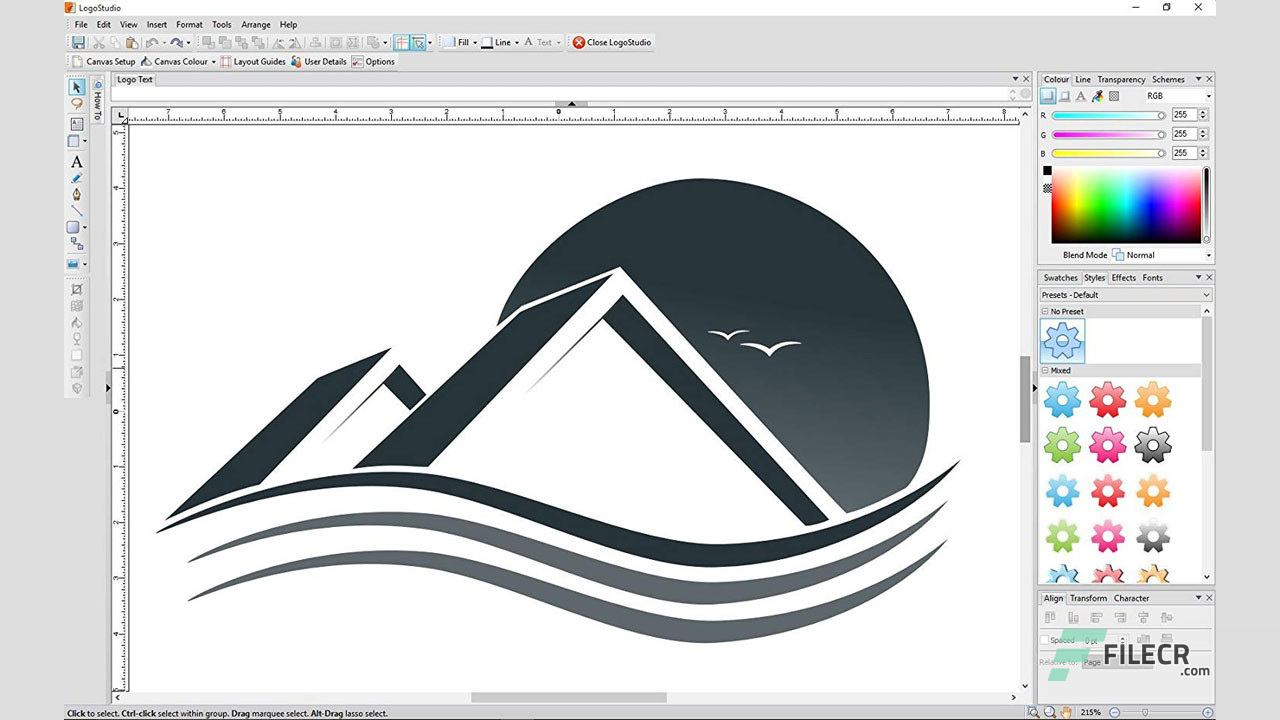Click the colour picker eyedropper icon
The height and width of the screenshot is (720, 1280).
pos(1097,96)
